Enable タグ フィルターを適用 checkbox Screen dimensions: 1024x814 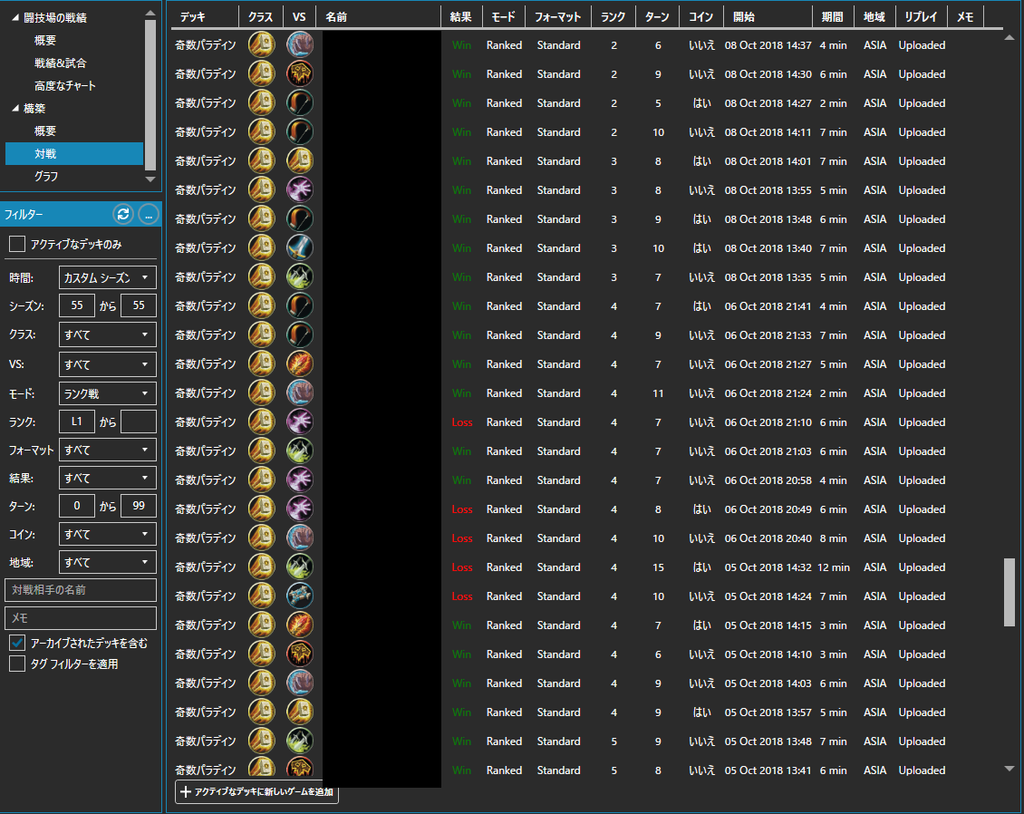17,664
